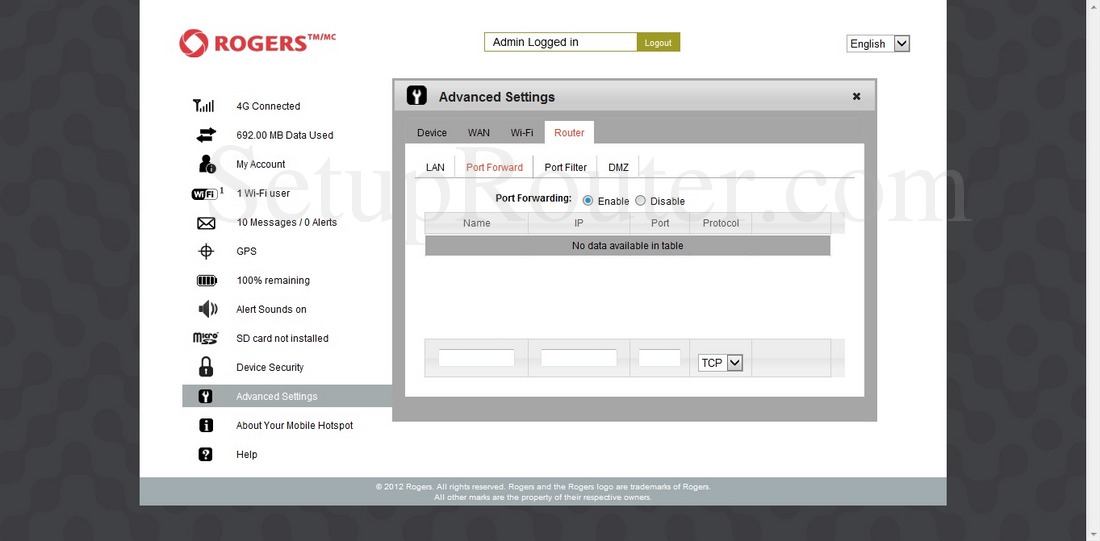Viewport: 1100px width, 541px height.
Task: Switch to the Wi-Fi tab
Action: click(x=522, y=133)
